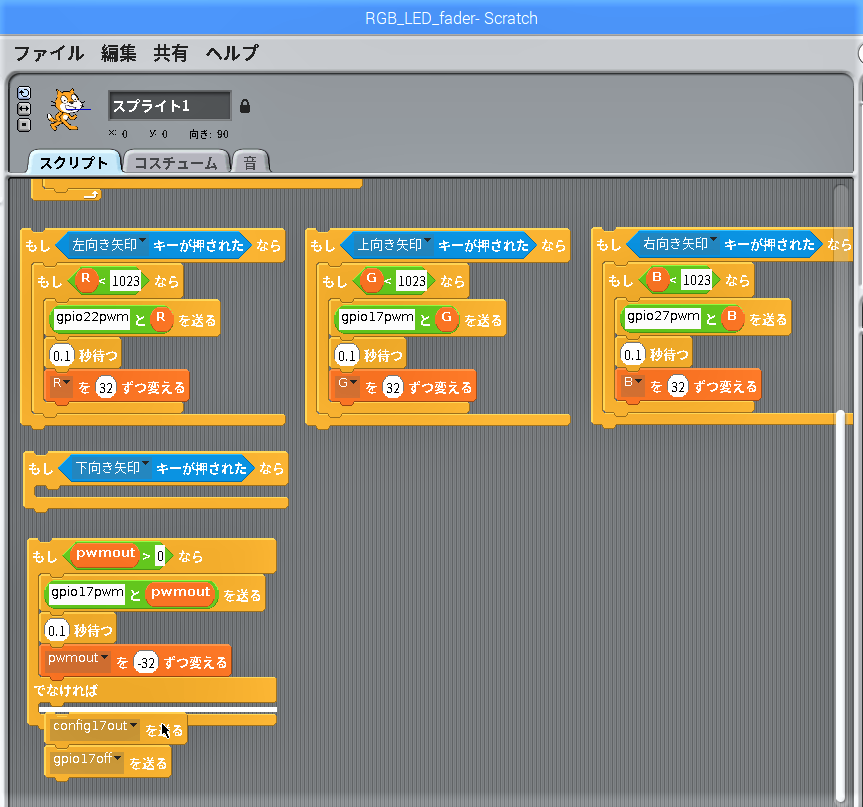Viewport: 863px width, 807px height.
Task: Select the left-right flip rotation style icon
Action: tap(24, 109)
